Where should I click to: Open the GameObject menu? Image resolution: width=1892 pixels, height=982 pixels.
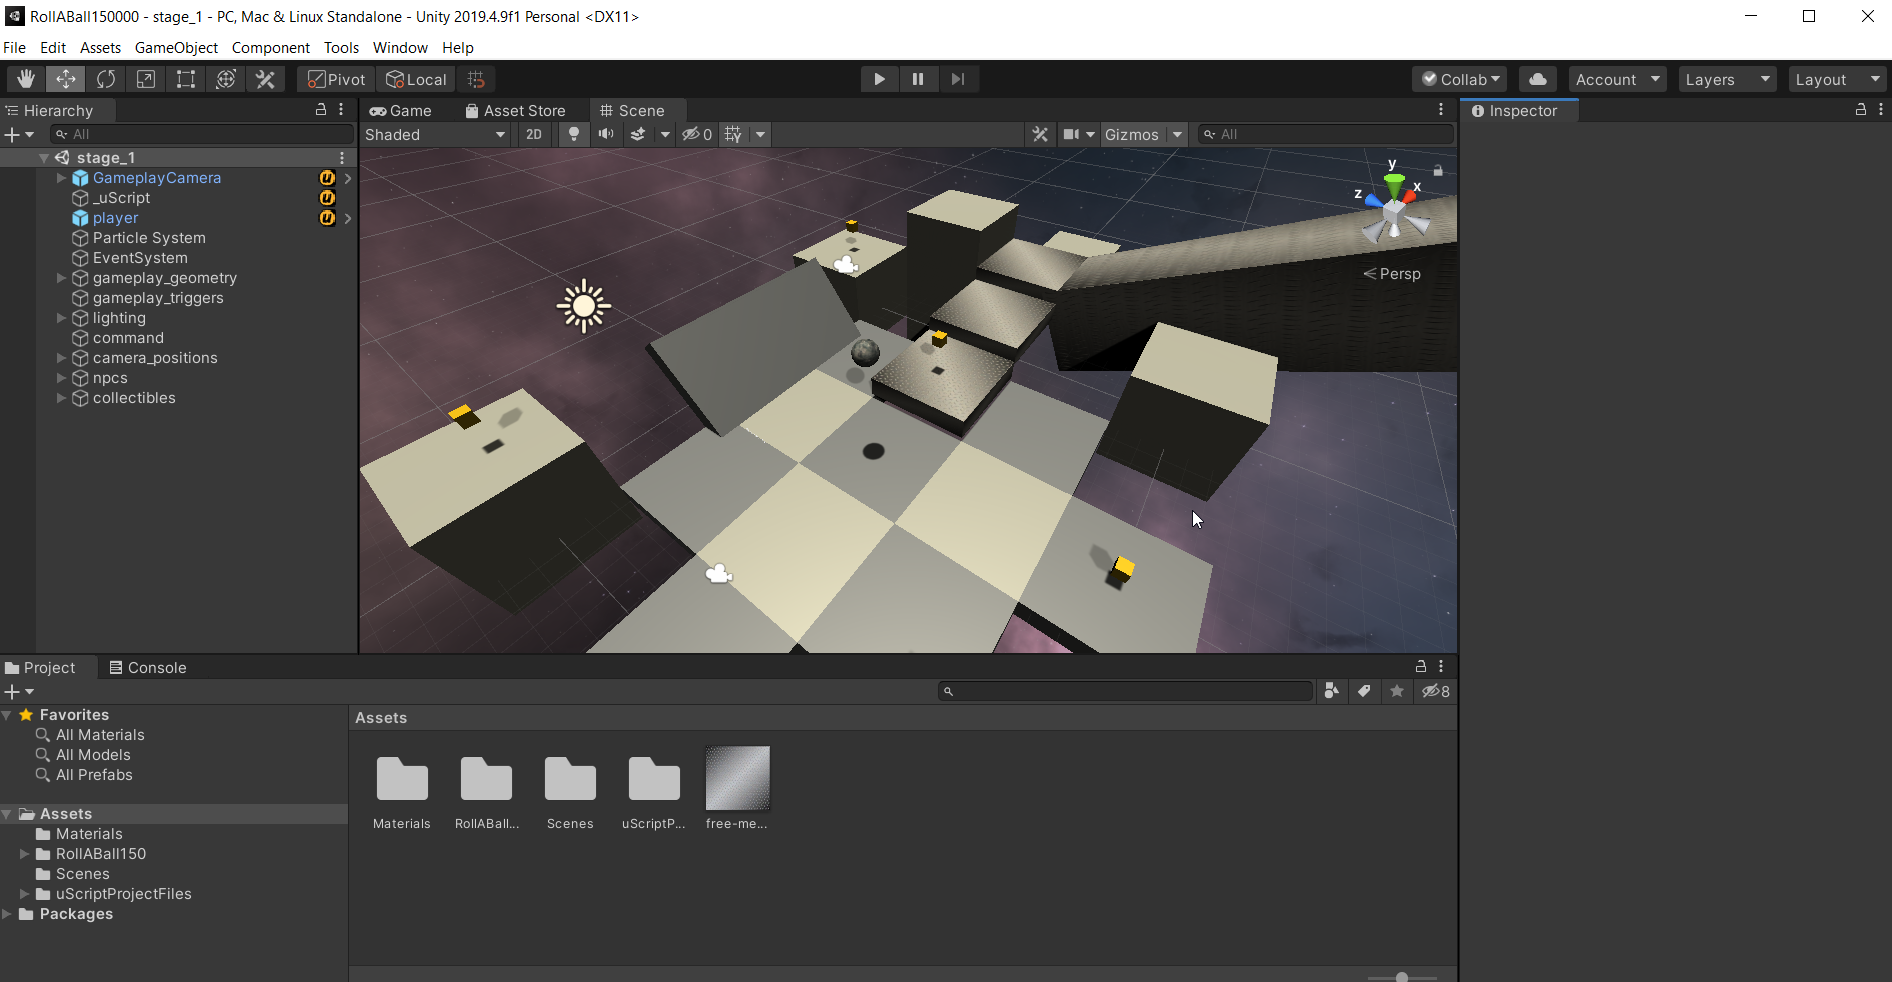(176, 47)
